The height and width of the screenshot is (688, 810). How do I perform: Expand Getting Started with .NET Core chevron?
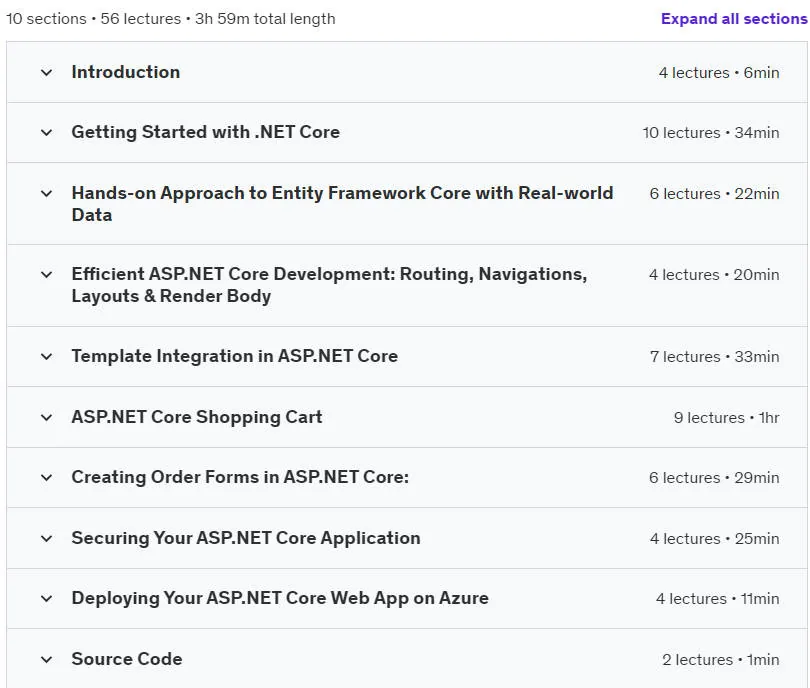pyautogui.click(x=46, y=133)
